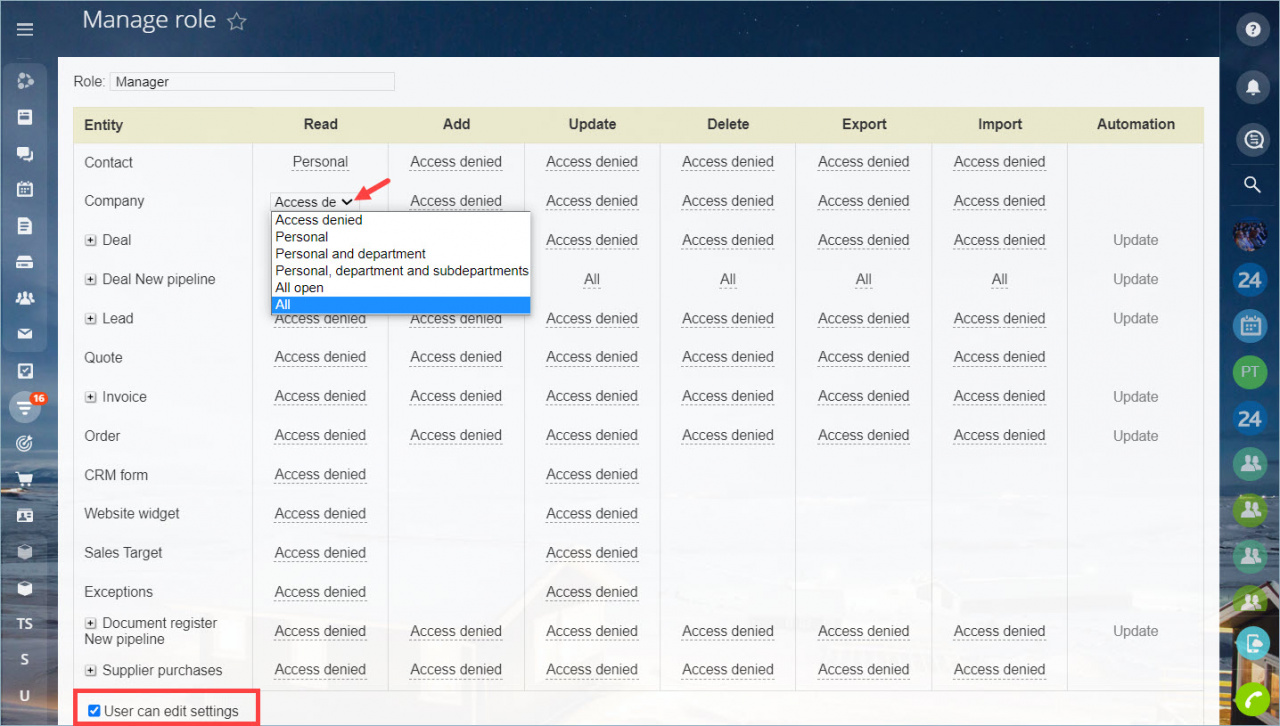The height and width of the screenshot is (726, 1280).
Task: Open the PT green avatar chat
Action: pyautogui.click(x=1250, y=372)
